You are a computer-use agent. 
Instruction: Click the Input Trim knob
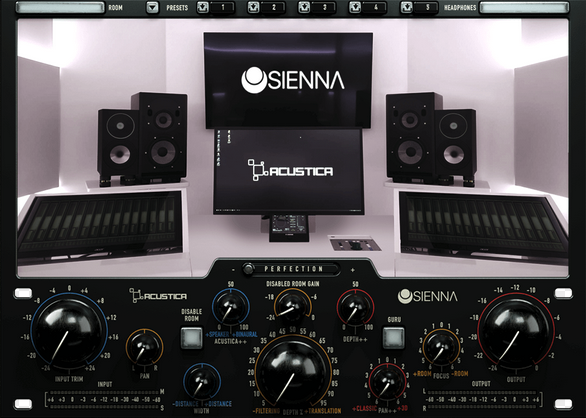(69, 332)
